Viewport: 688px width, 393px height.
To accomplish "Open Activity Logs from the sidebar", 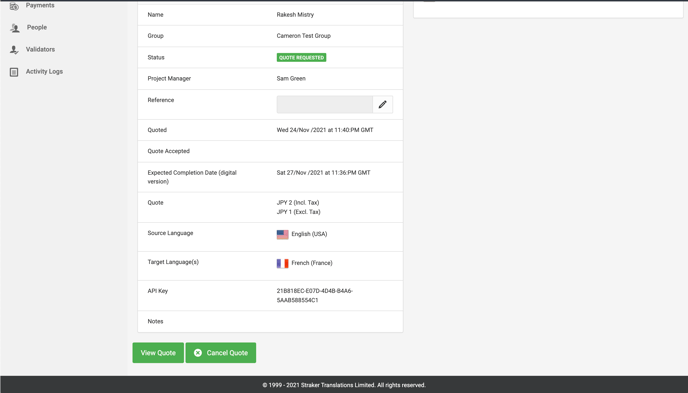I will (44, 71).
